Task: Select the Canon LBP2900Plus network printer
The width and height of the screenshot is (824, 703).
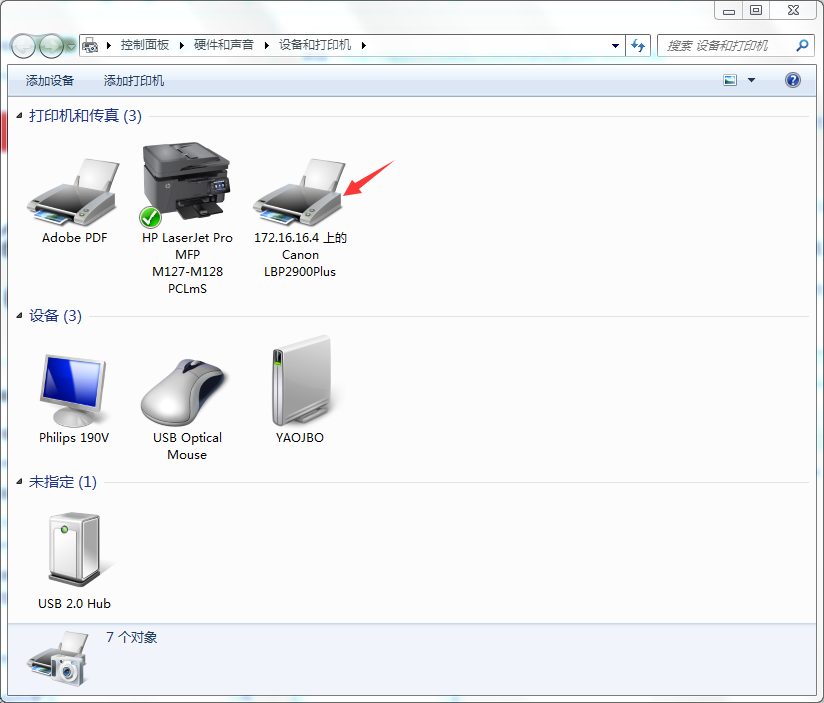Action: pyautogui.click(x=299, y=192)
